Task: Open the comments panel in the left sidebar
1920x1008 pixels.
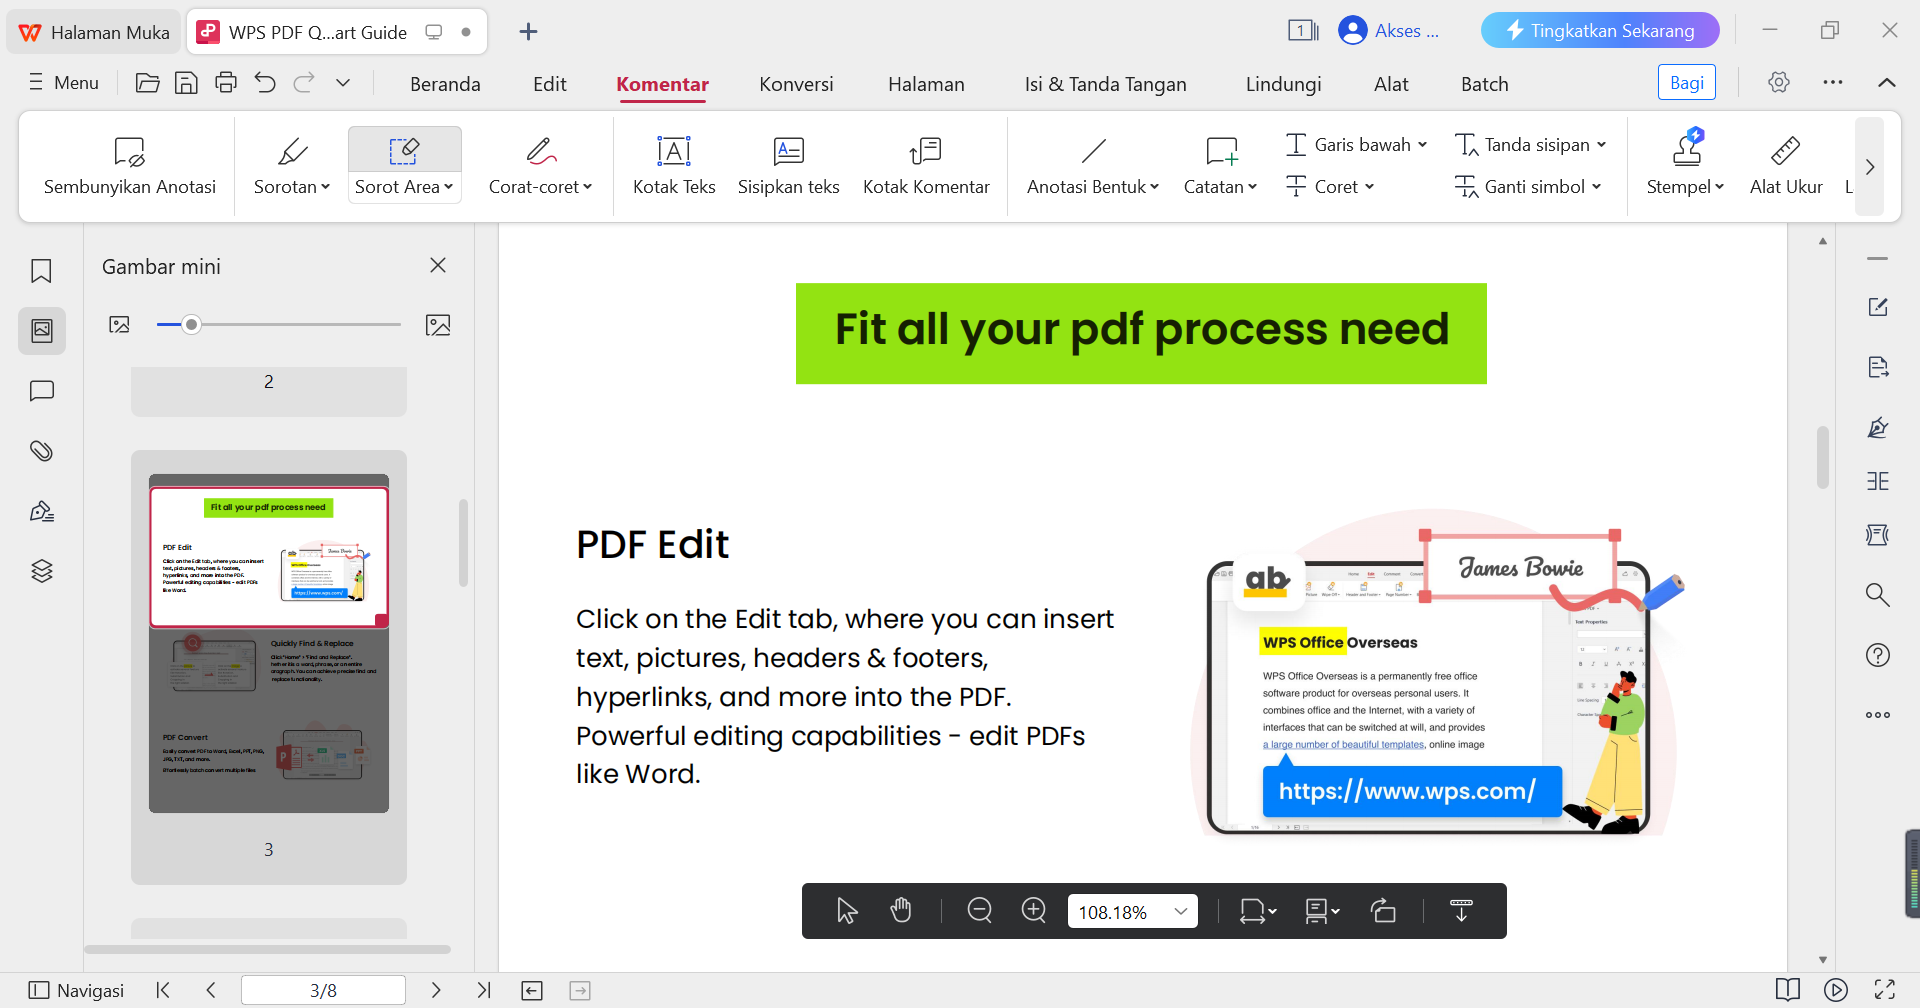Action: [41, 390]
